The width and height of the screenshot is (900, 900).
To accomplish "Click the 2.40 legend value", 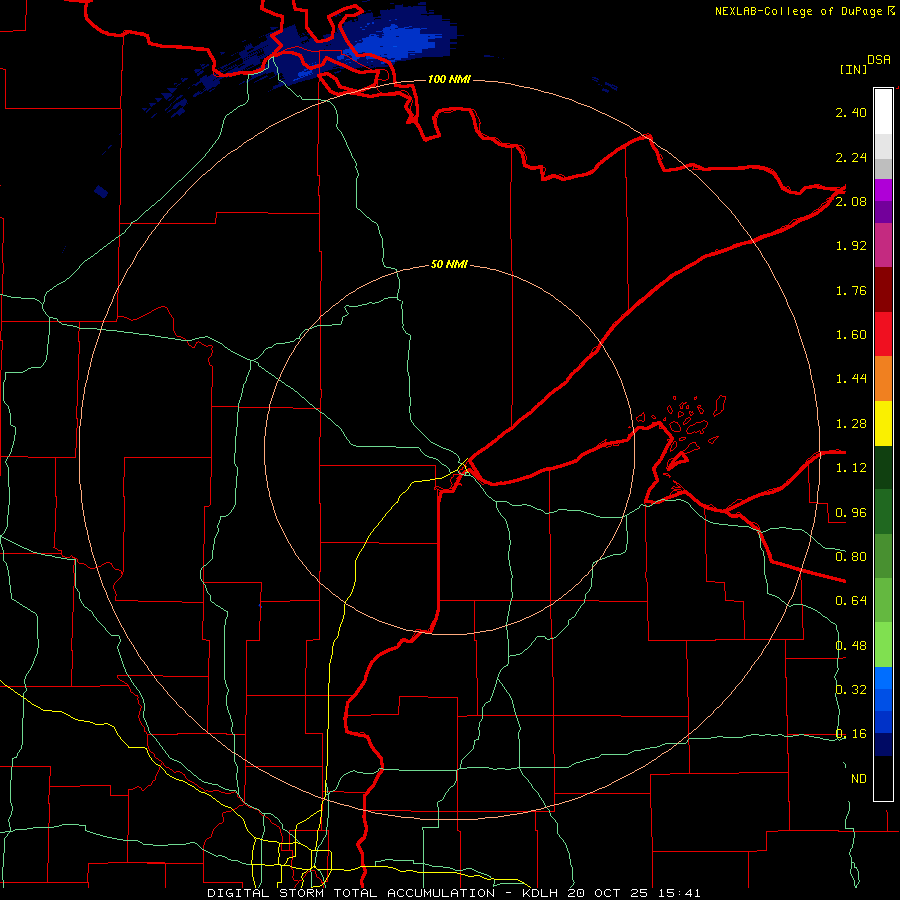I will pyautogui.click(x=851, y=112).
